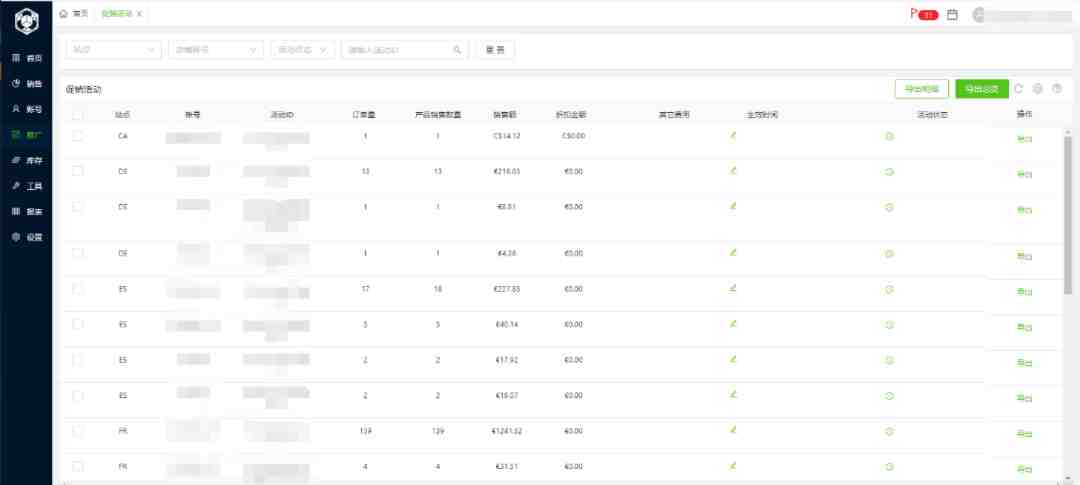Image resolution: width=1080 pixels, height=485 pixels.
Task: Check the ES row with €227.85 sales
Action: (x=77, y=289)
